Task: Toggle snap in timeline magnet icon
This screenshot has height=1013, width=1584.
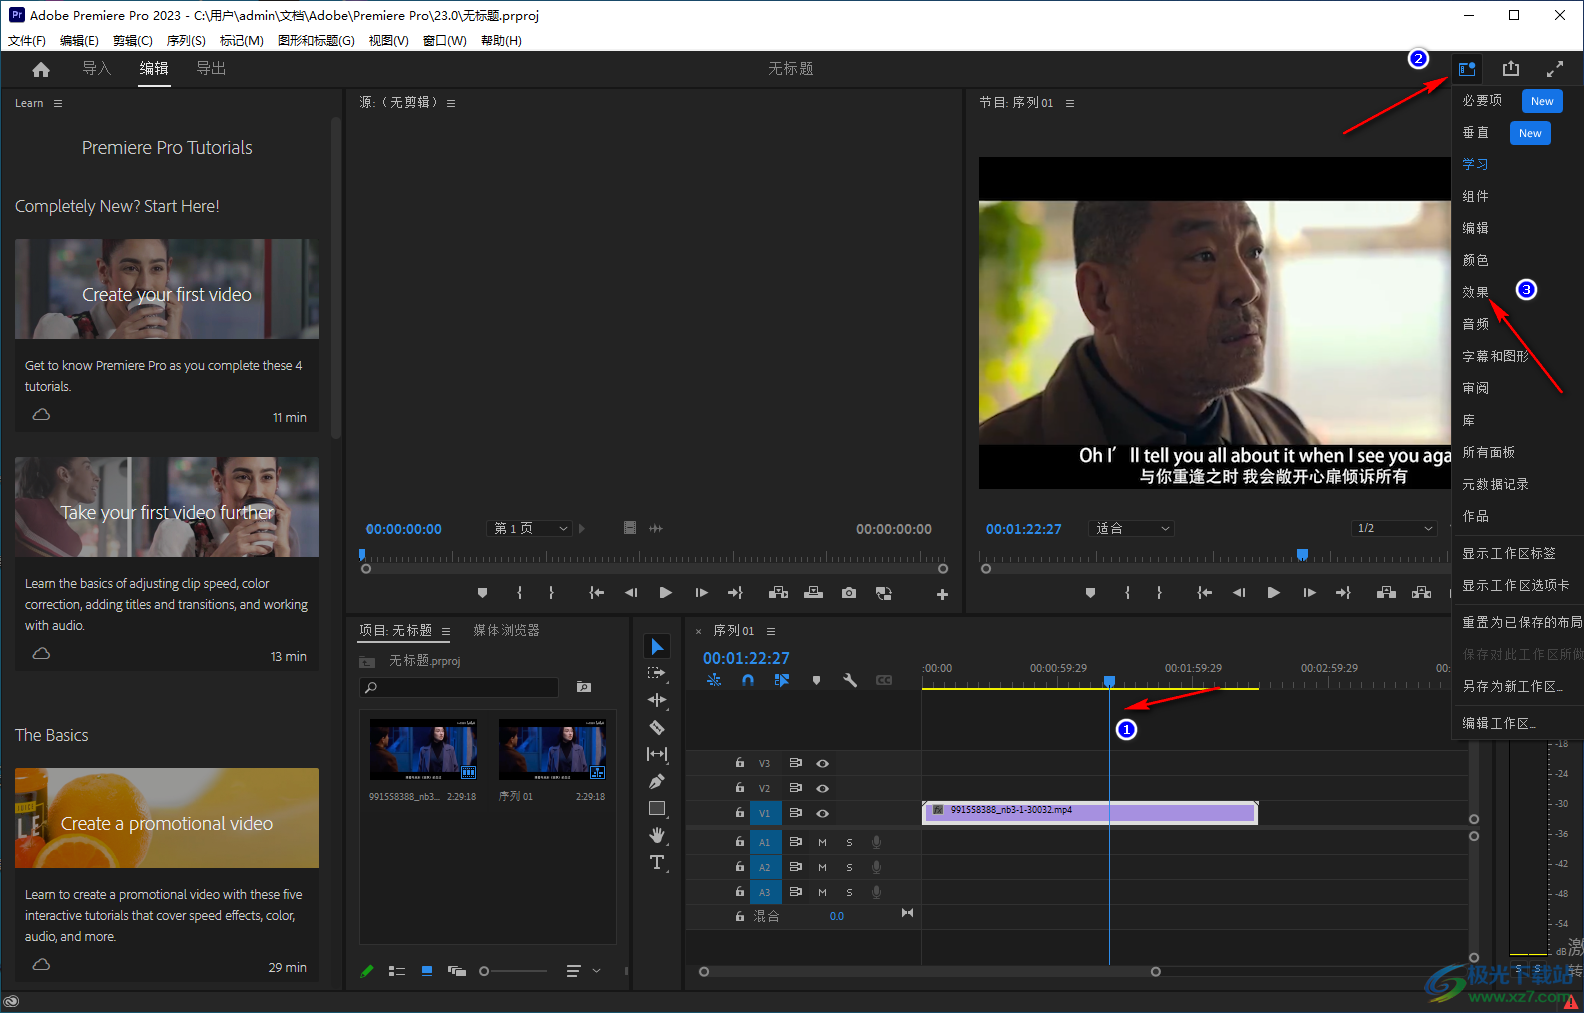Action: tap(748, 680)
